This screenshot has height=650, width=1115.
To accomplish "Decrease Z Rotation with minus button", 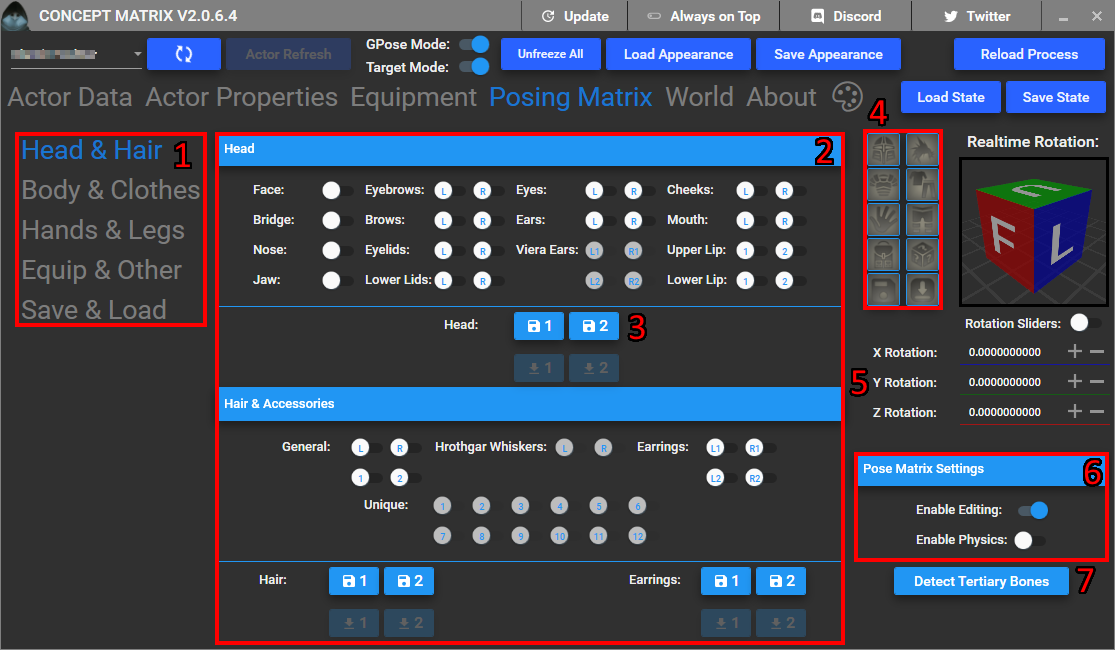I will [1097, 411].
